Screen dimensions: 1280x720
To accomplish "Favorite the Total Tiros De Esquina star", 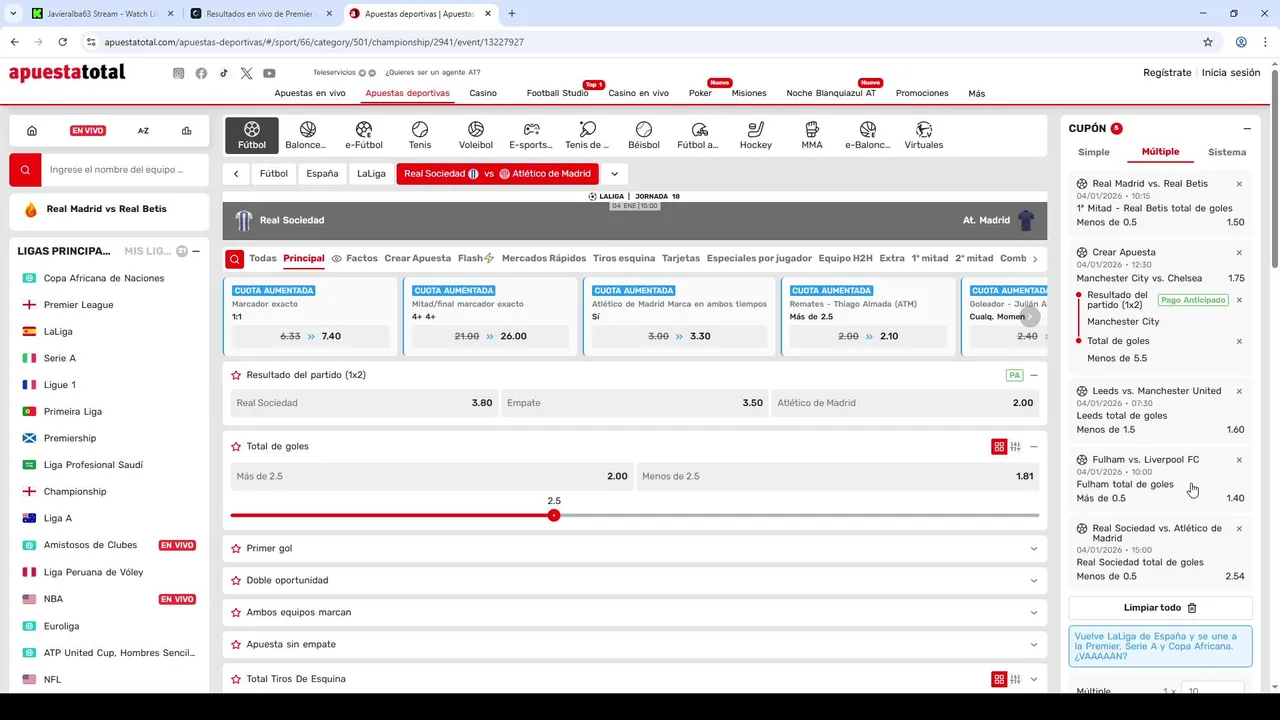I will pyautogui.click(x=236, y=679).
